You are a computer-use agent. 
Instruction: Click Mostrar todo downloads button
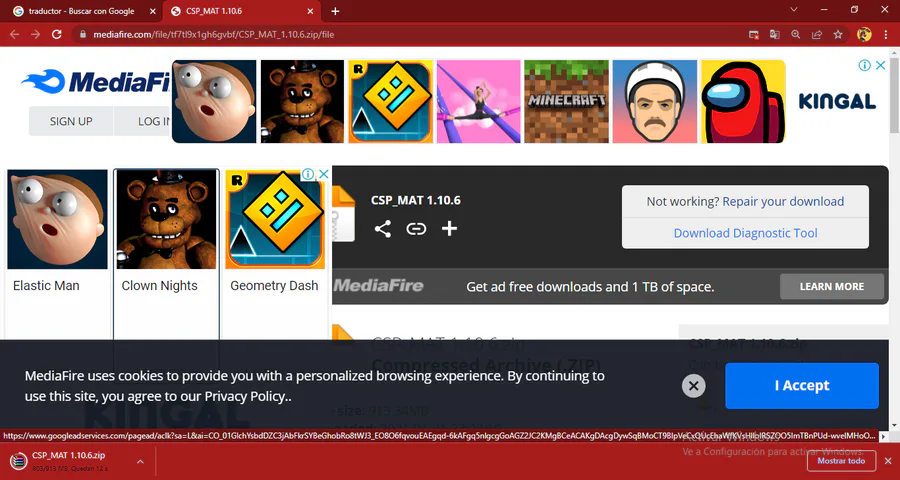[x=841, y=460]
